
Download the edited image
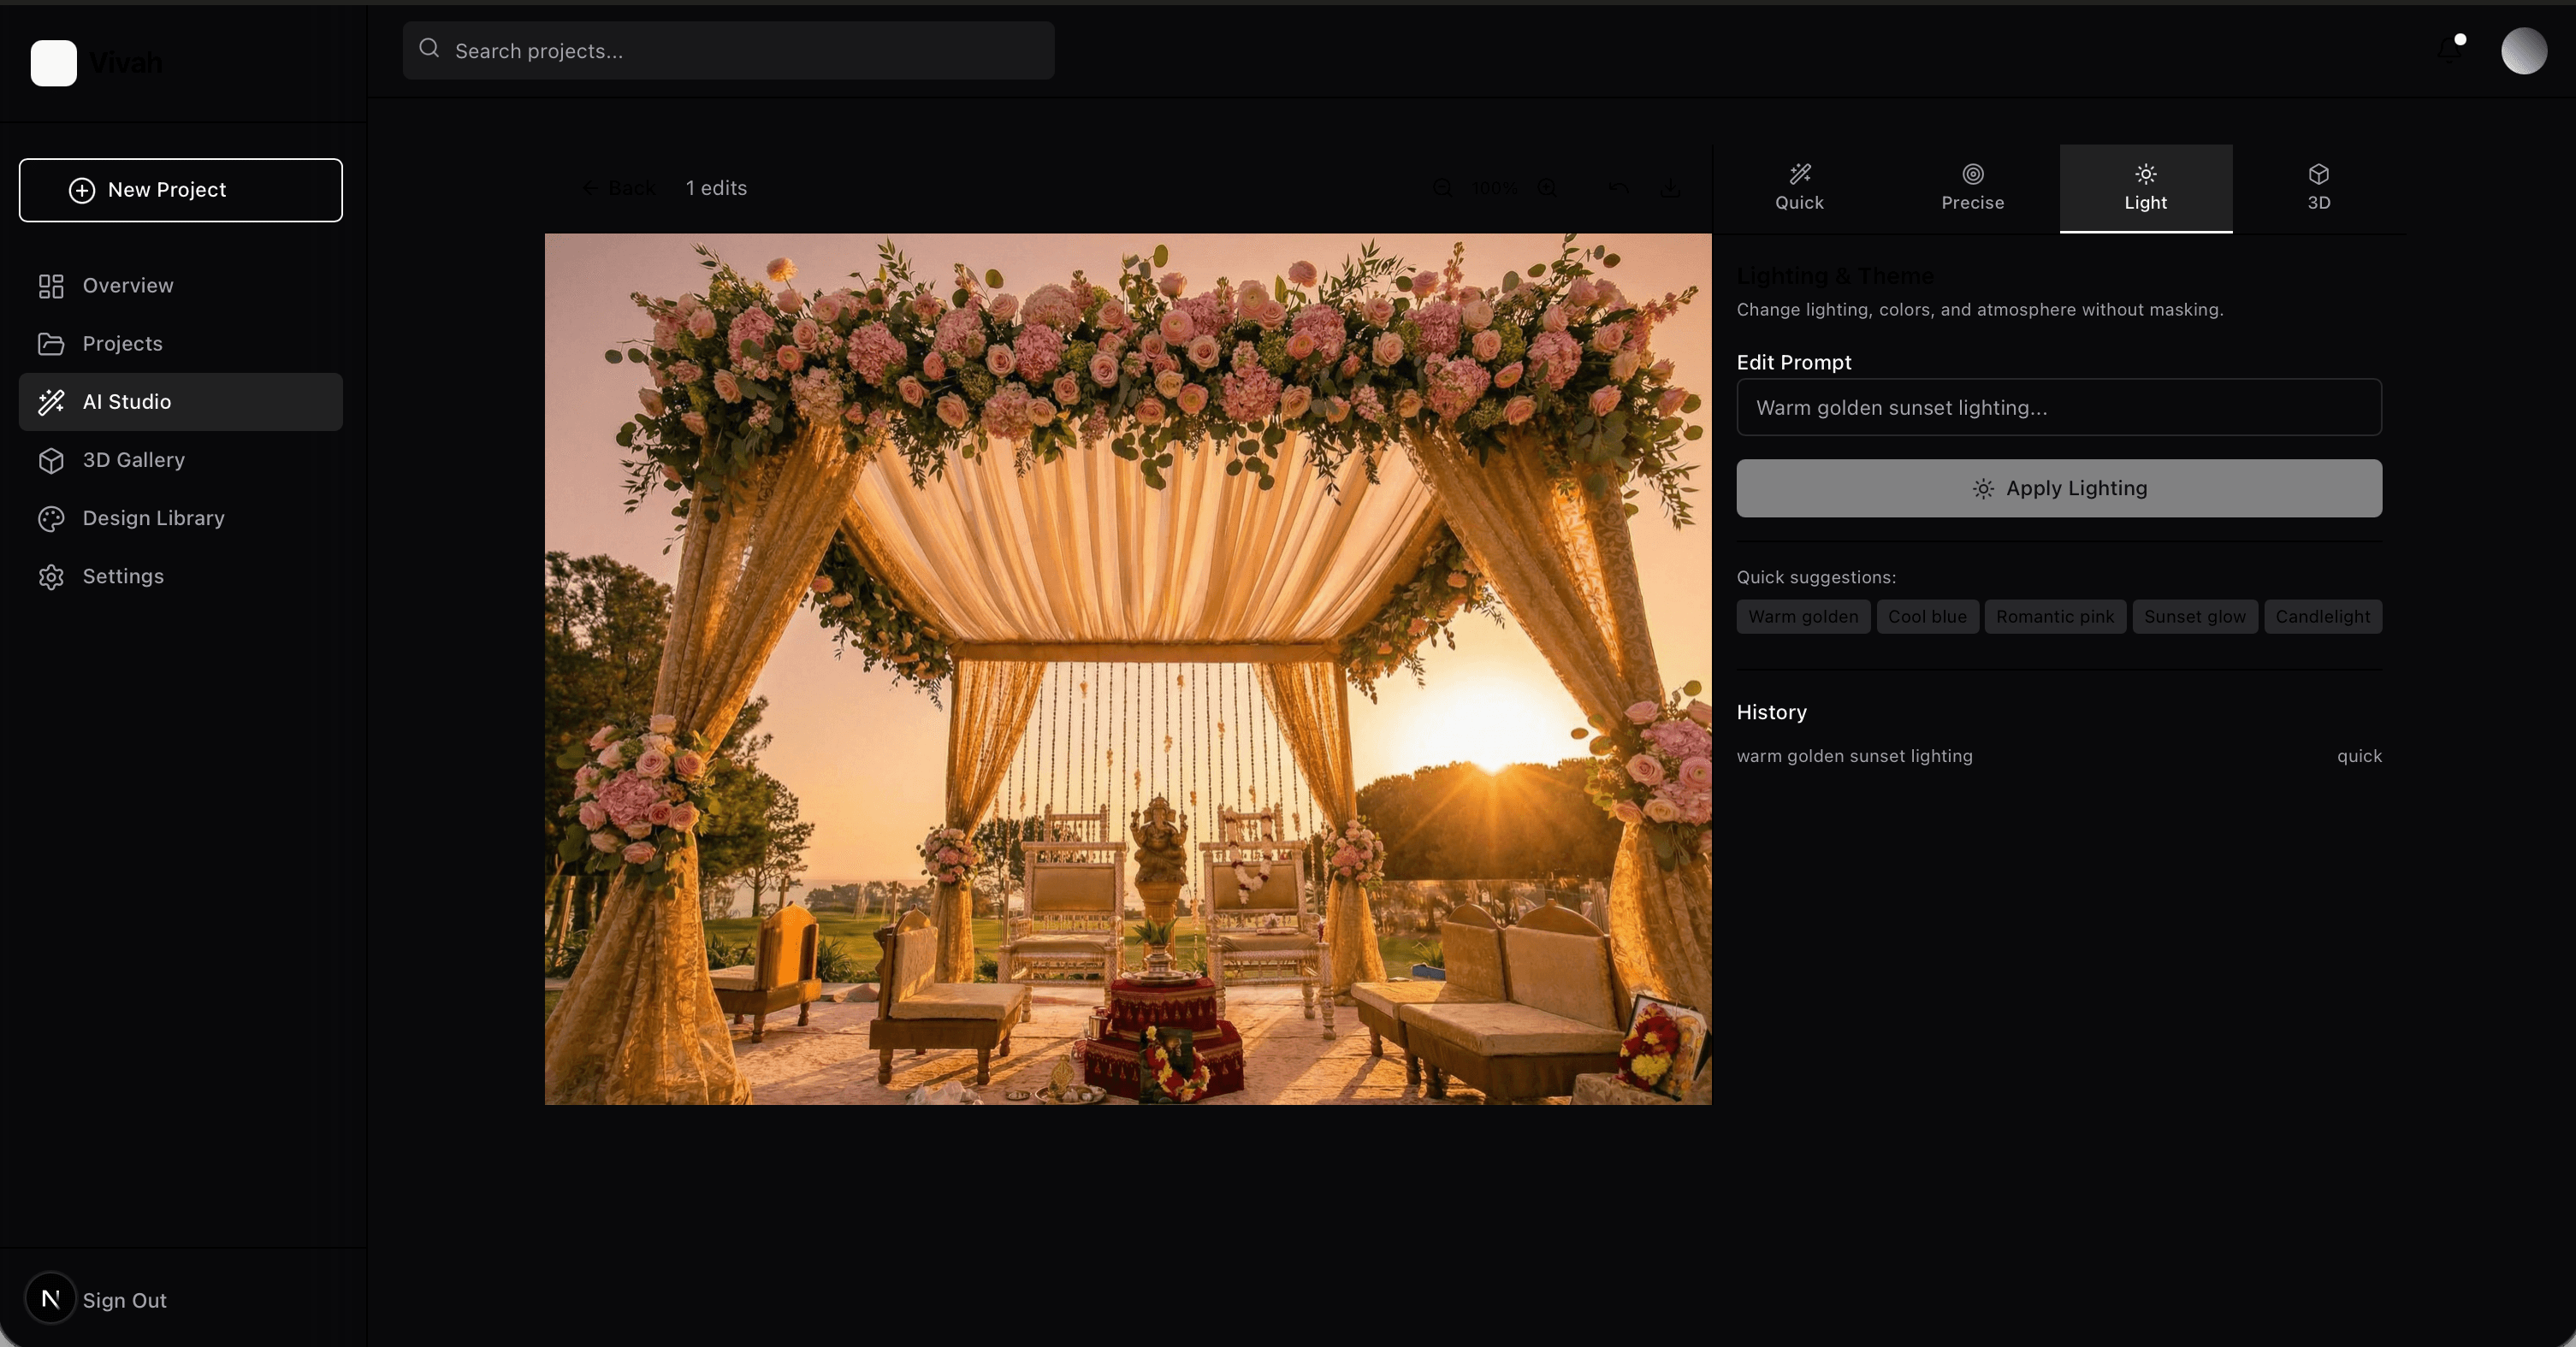pos(1669,188)
